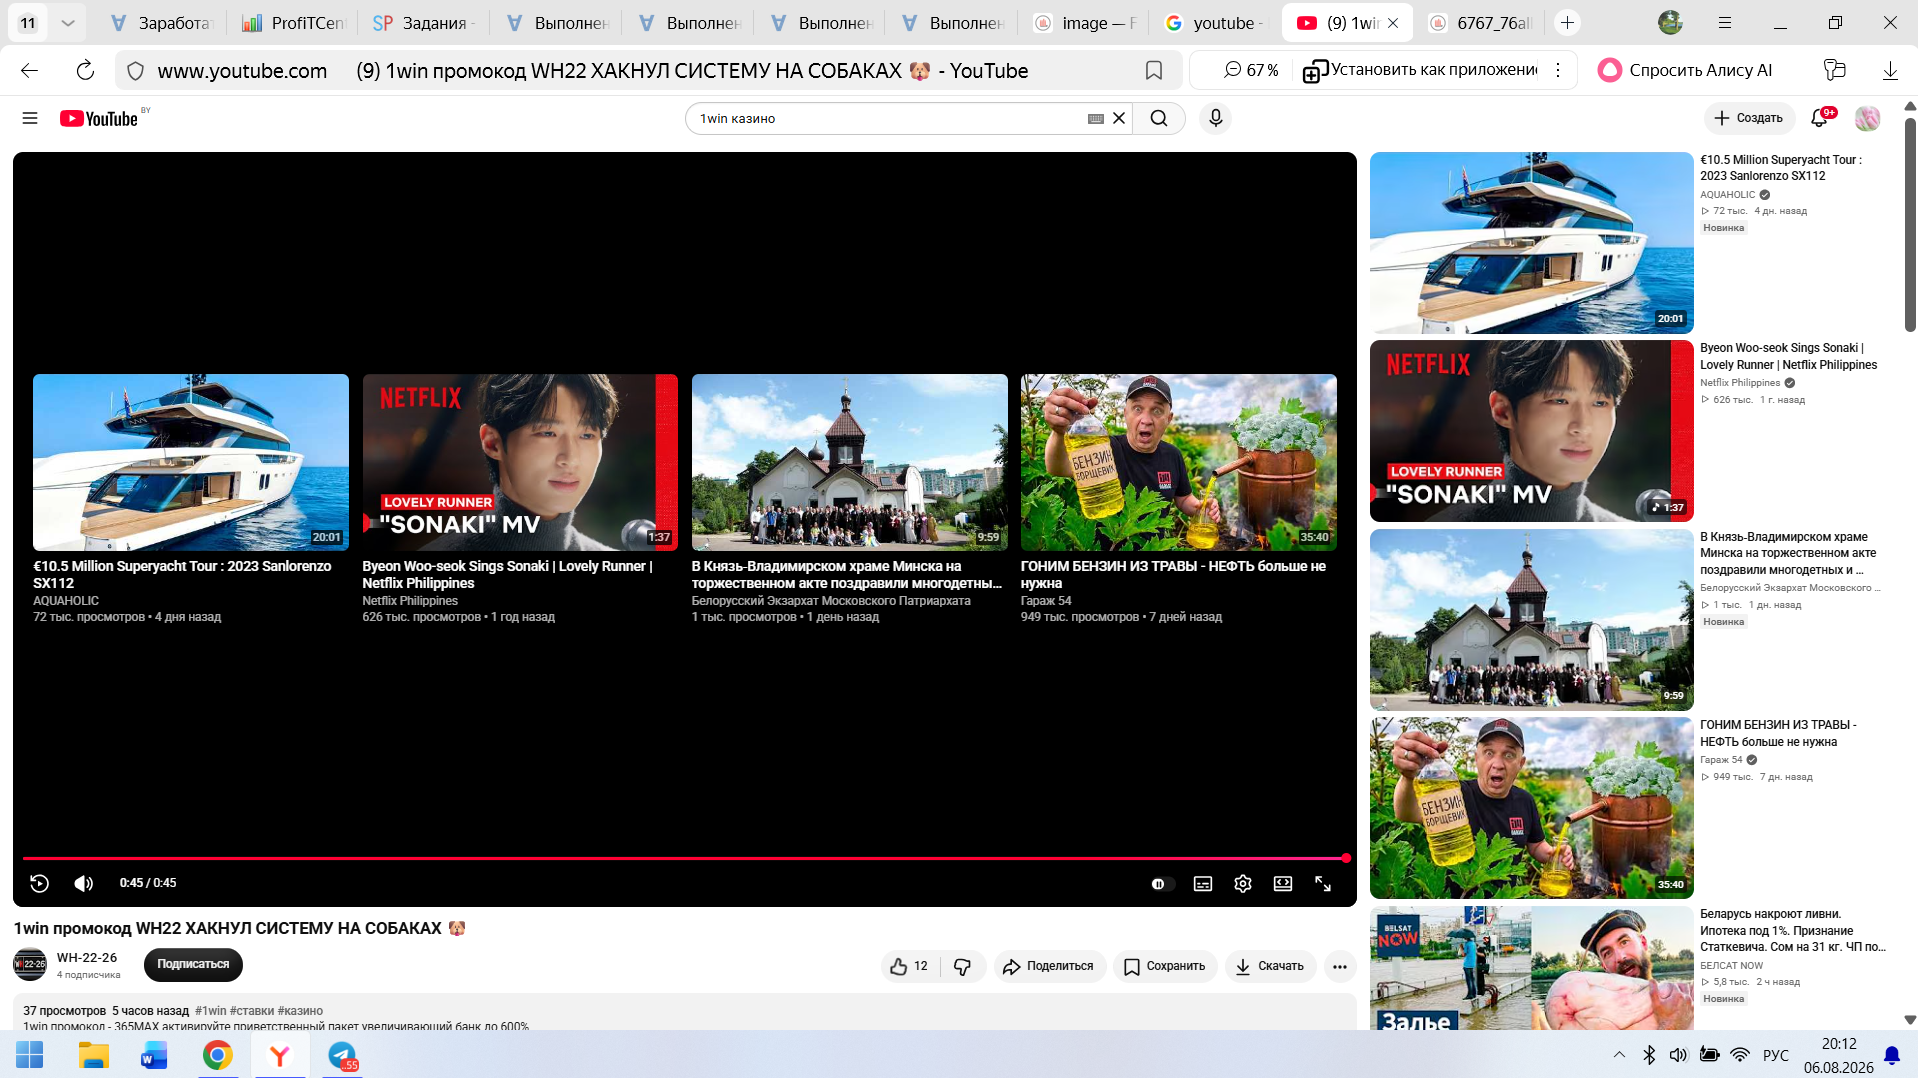Ask Alice AI assistant
The image size is (1918, 1078).
1686,70
